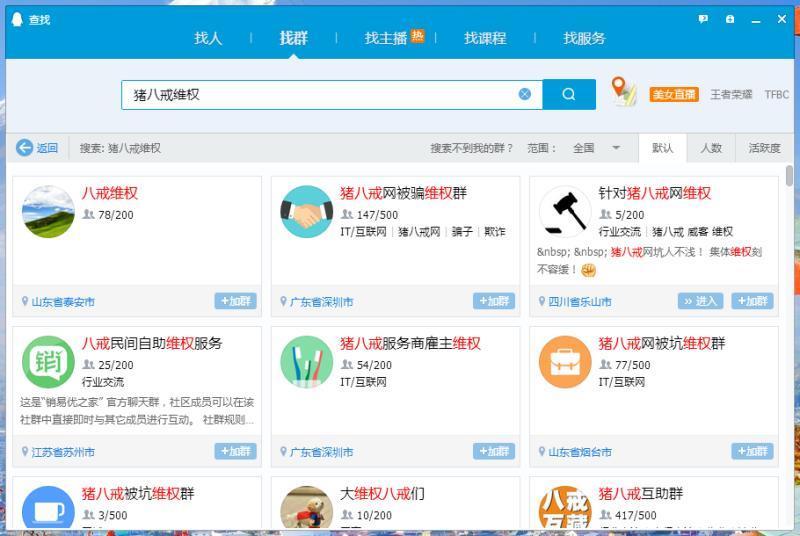Click the back arrow 返回 icon
Image resolution: width=800 pixels, height=536 pixels.
click(x=24, y=148)
